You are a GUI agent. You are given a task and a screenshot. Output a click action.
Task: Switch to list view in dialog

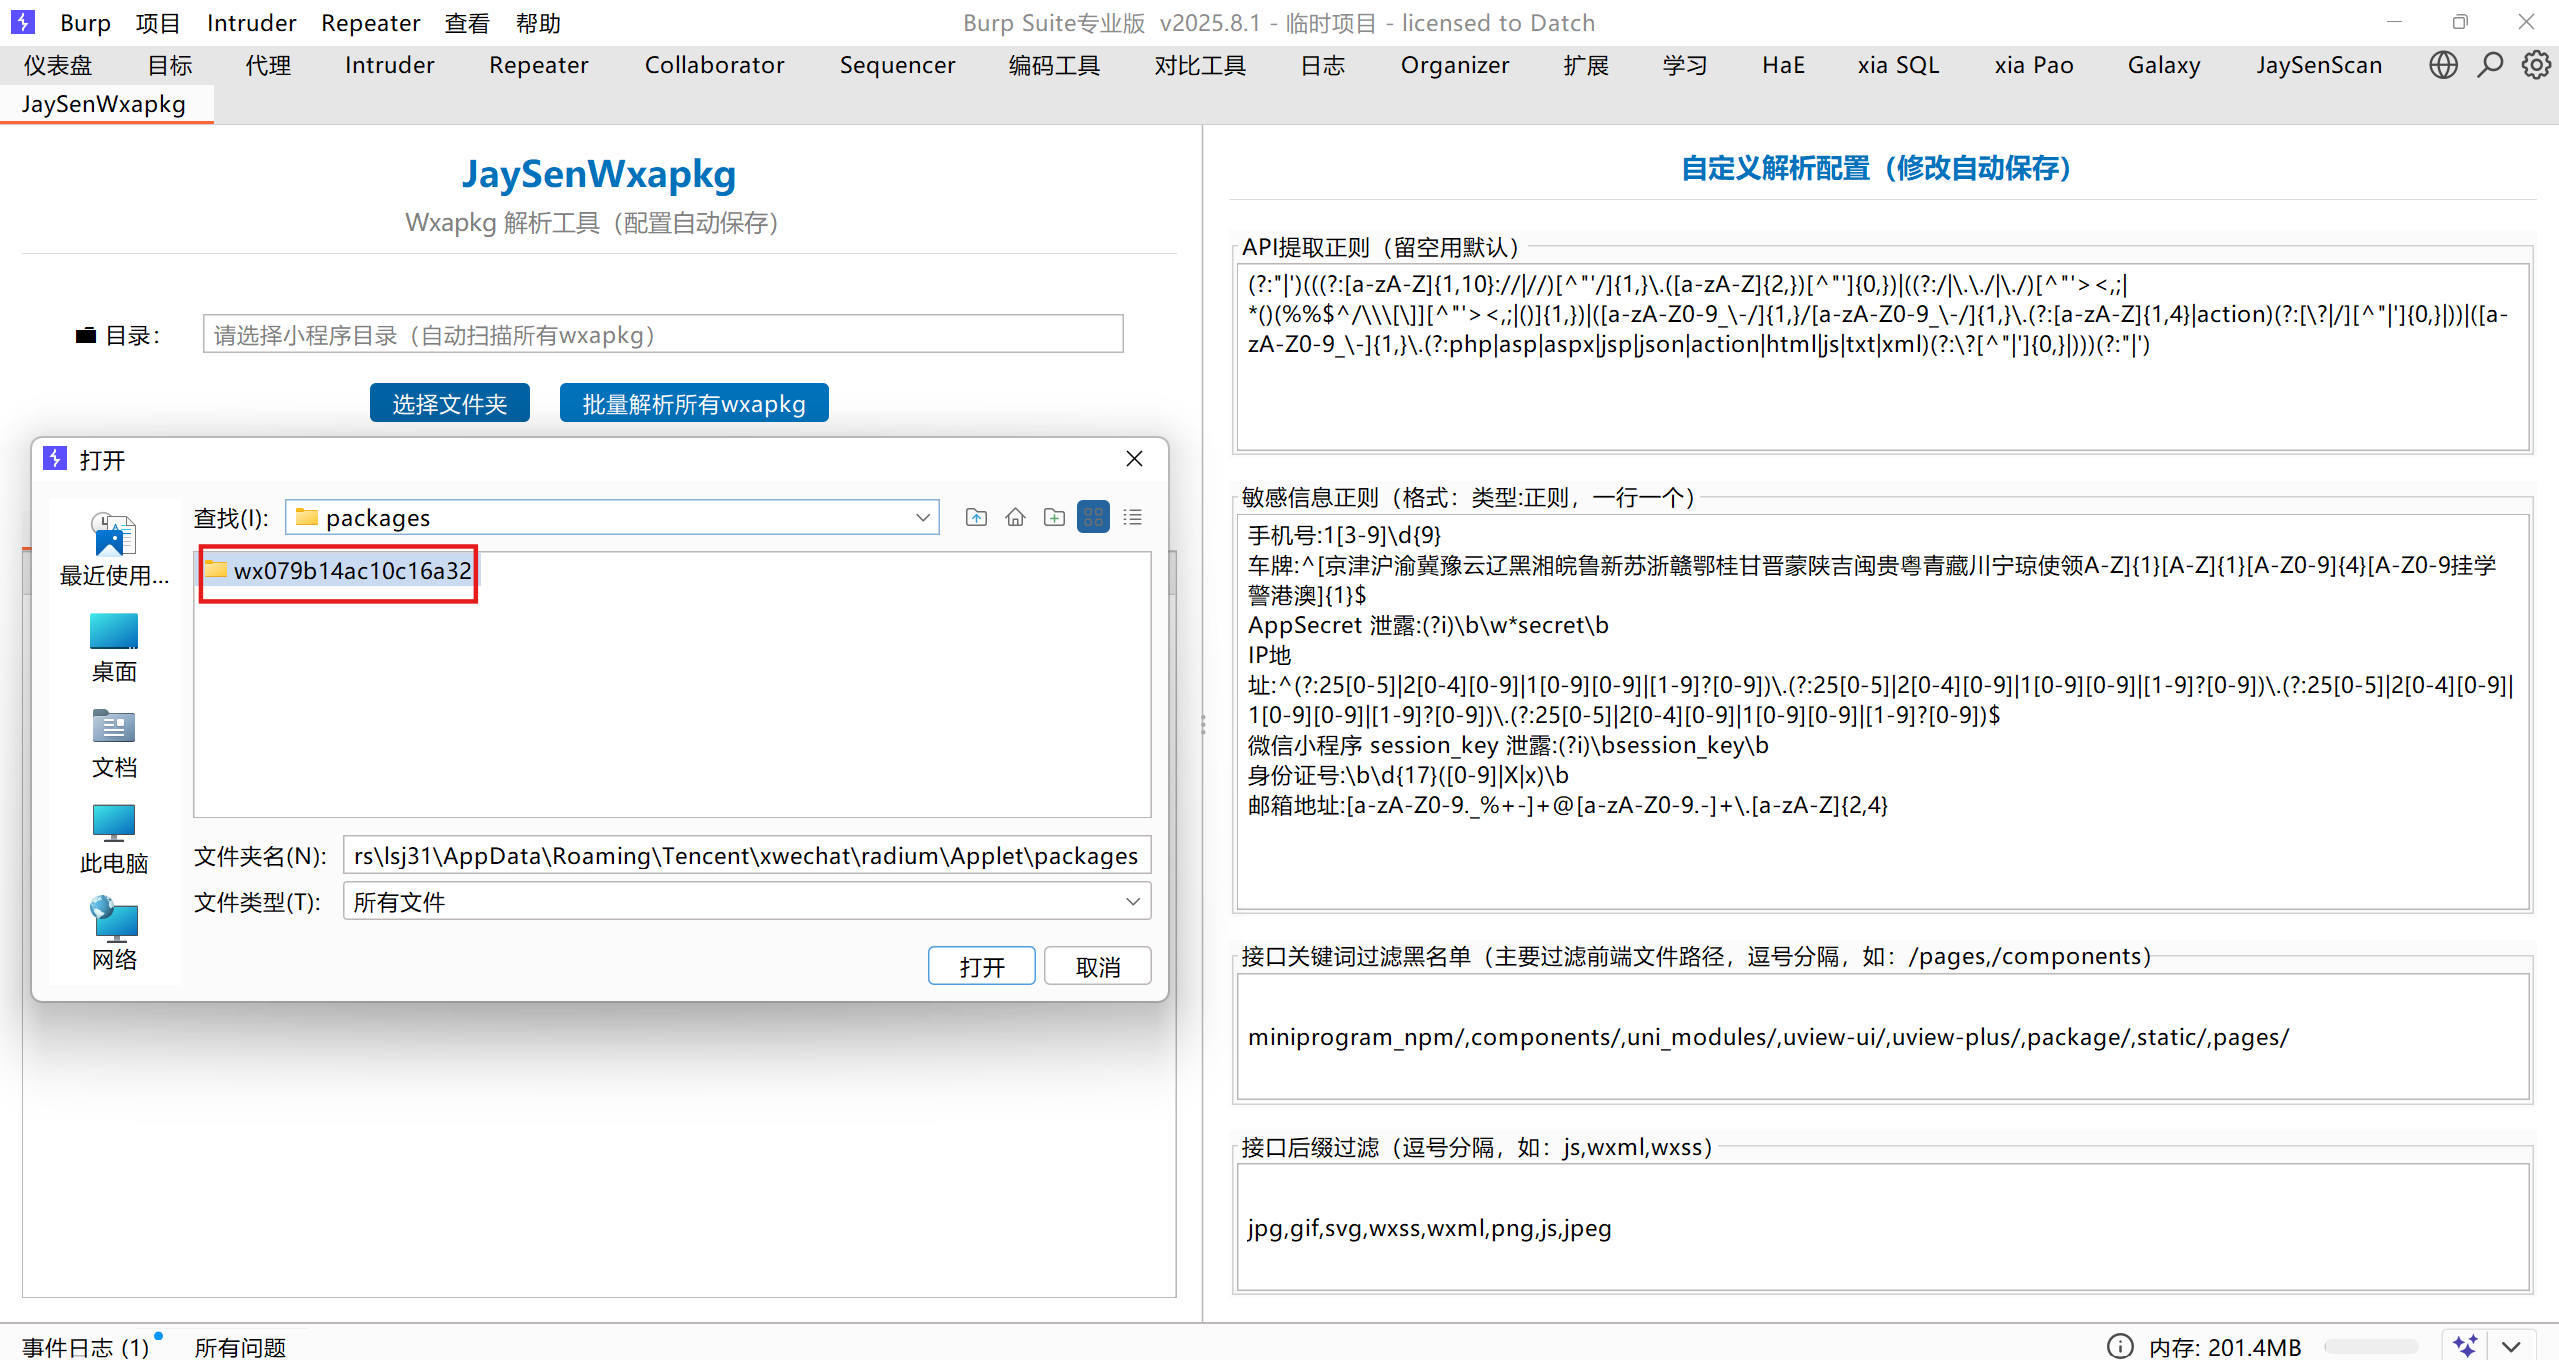coord(1132,517)
